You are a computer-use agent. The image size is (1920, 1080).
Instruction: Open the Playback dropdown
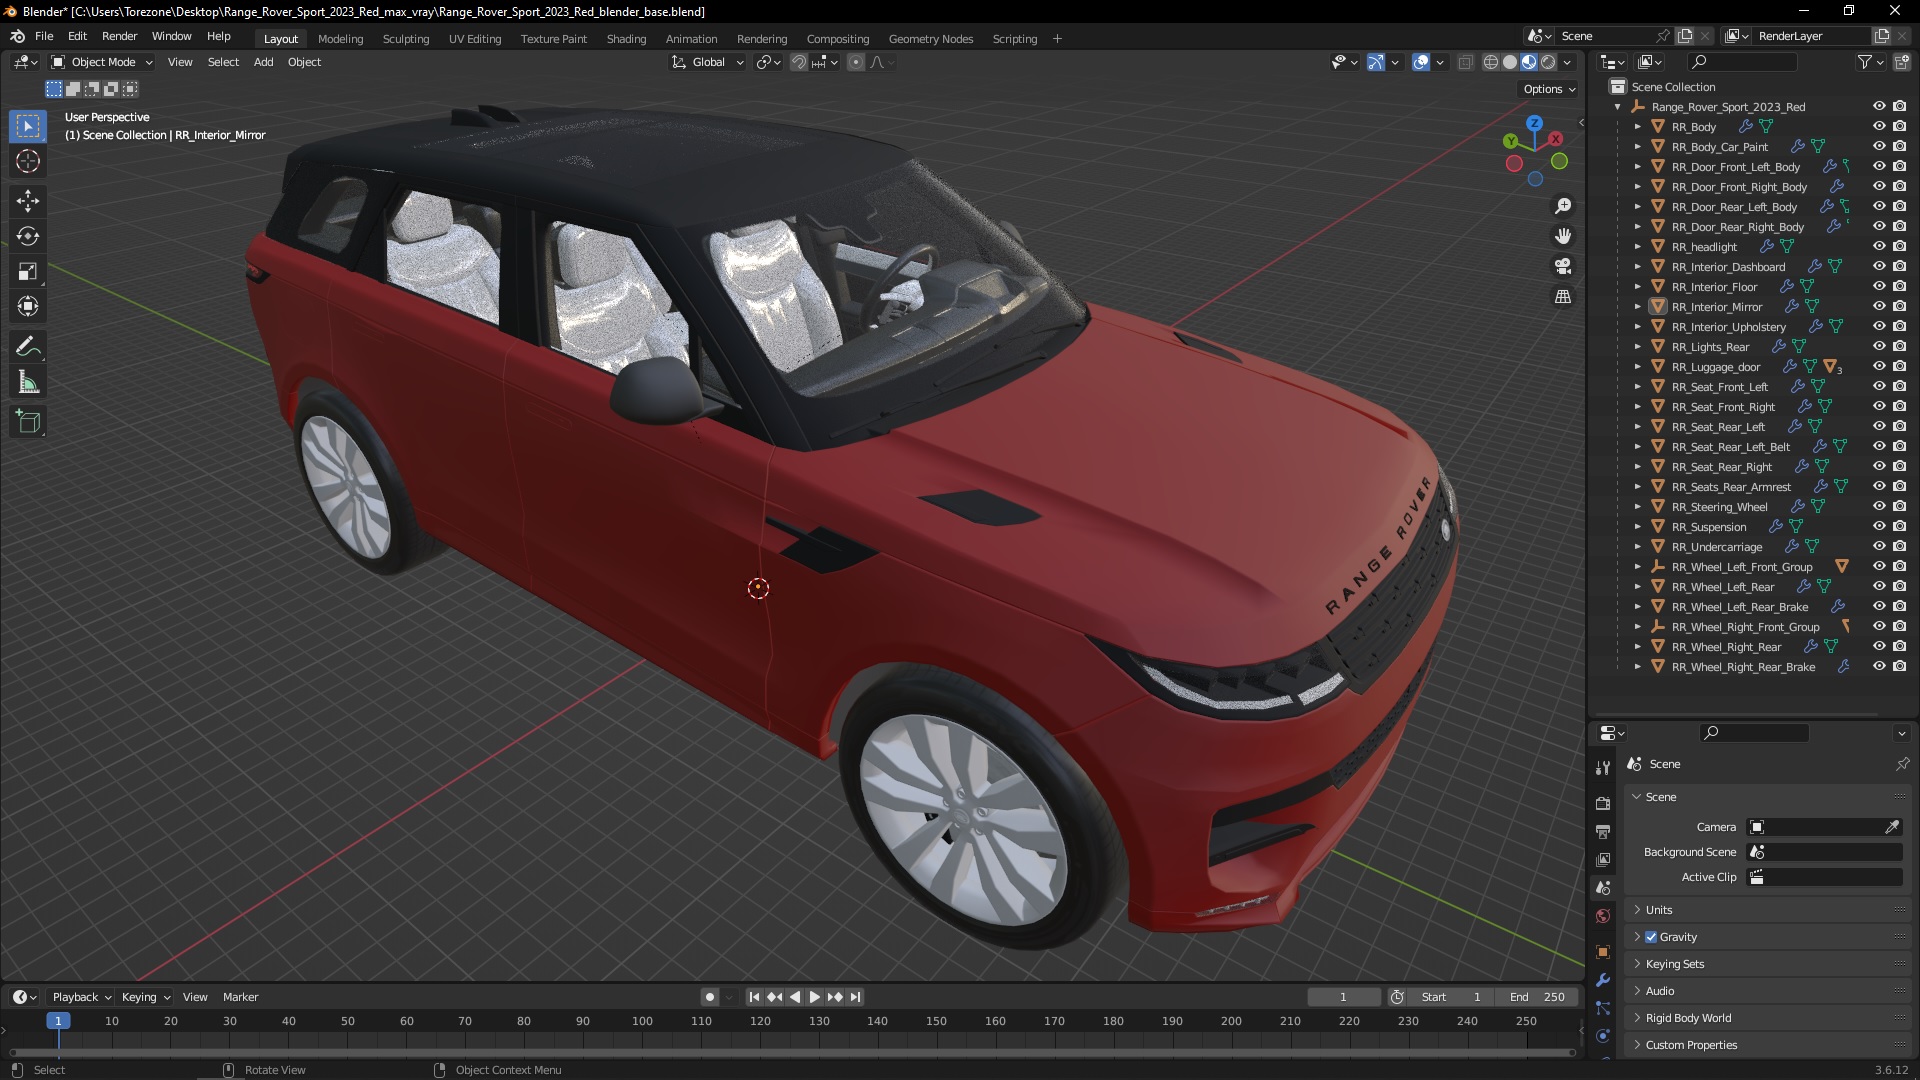(81, 997)
